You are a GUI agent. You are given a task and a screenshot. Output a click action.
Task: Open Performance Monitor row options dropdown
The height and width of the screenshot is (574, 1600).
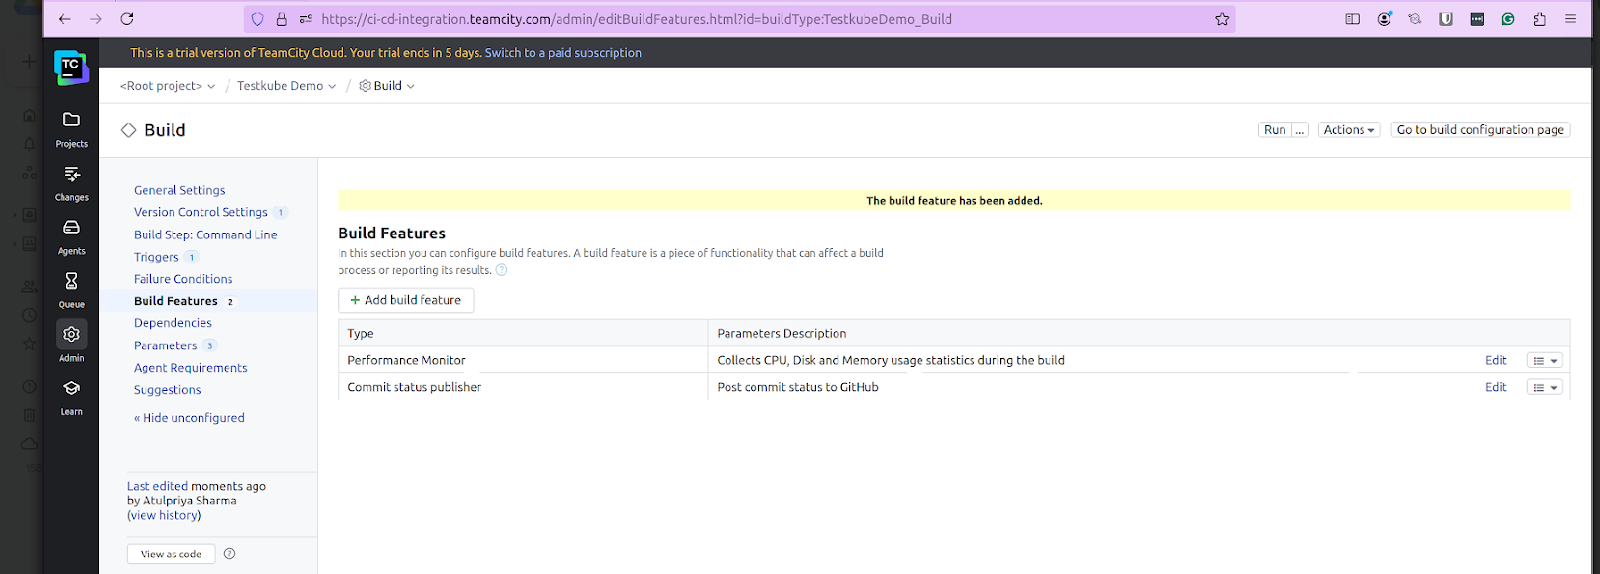pos(1545,361)
